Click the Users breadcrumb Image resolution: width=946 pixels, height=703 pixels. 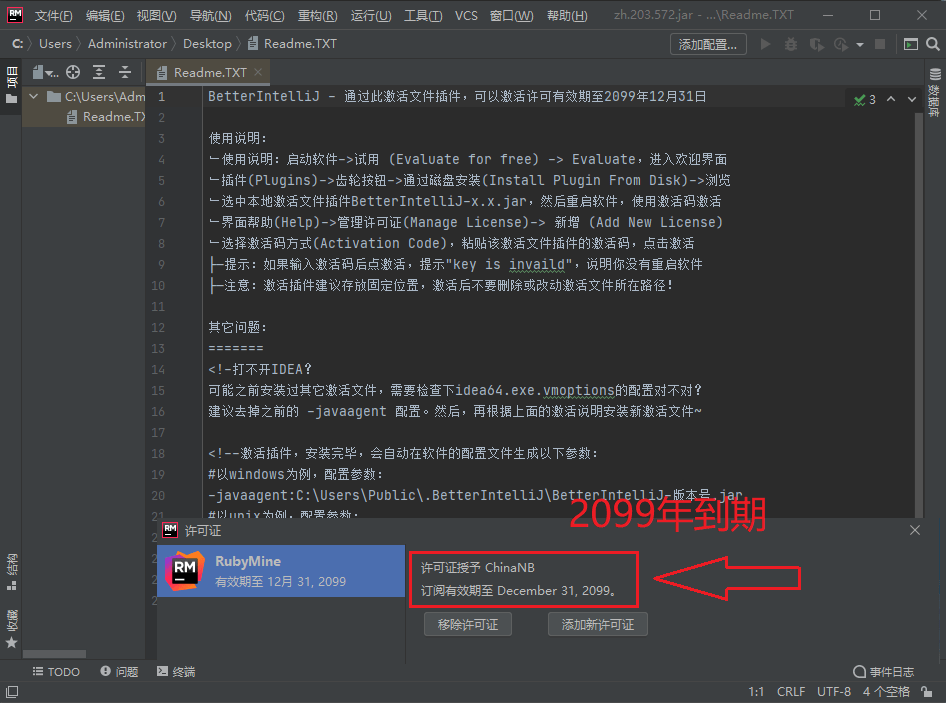[55, 43]
